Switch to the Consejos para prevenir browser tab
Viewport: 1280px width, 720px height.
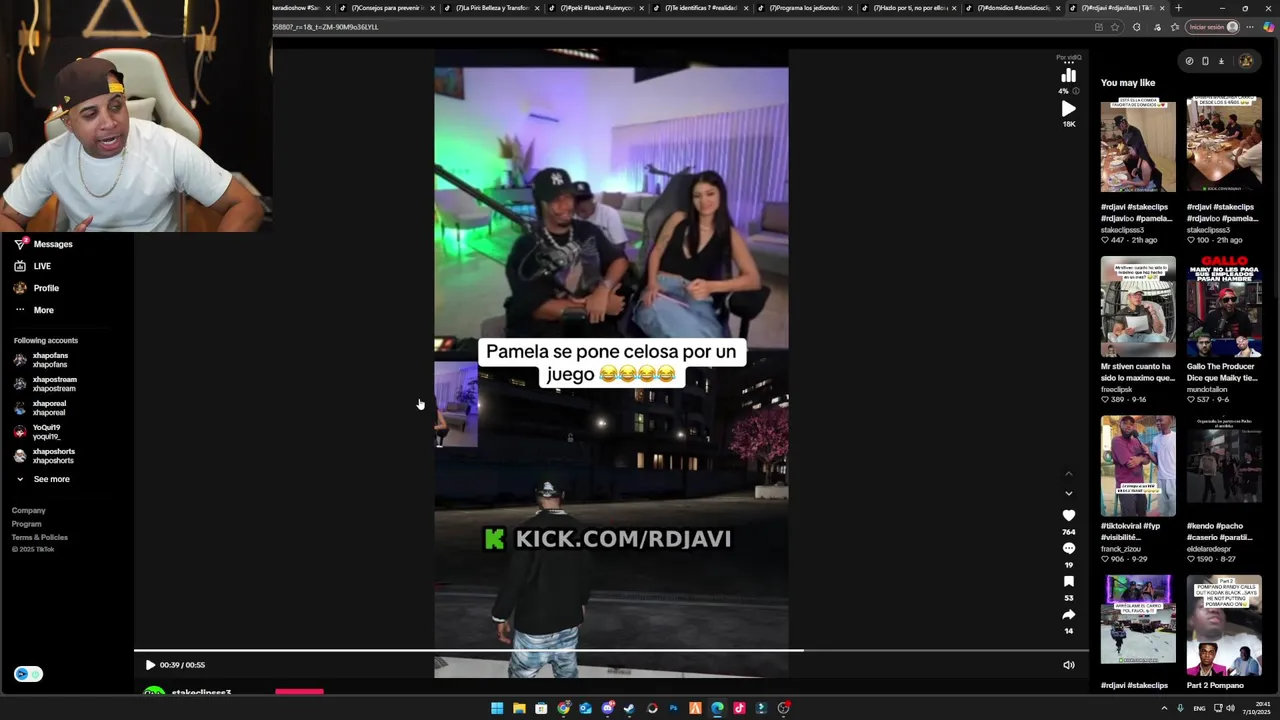[385, 8]
